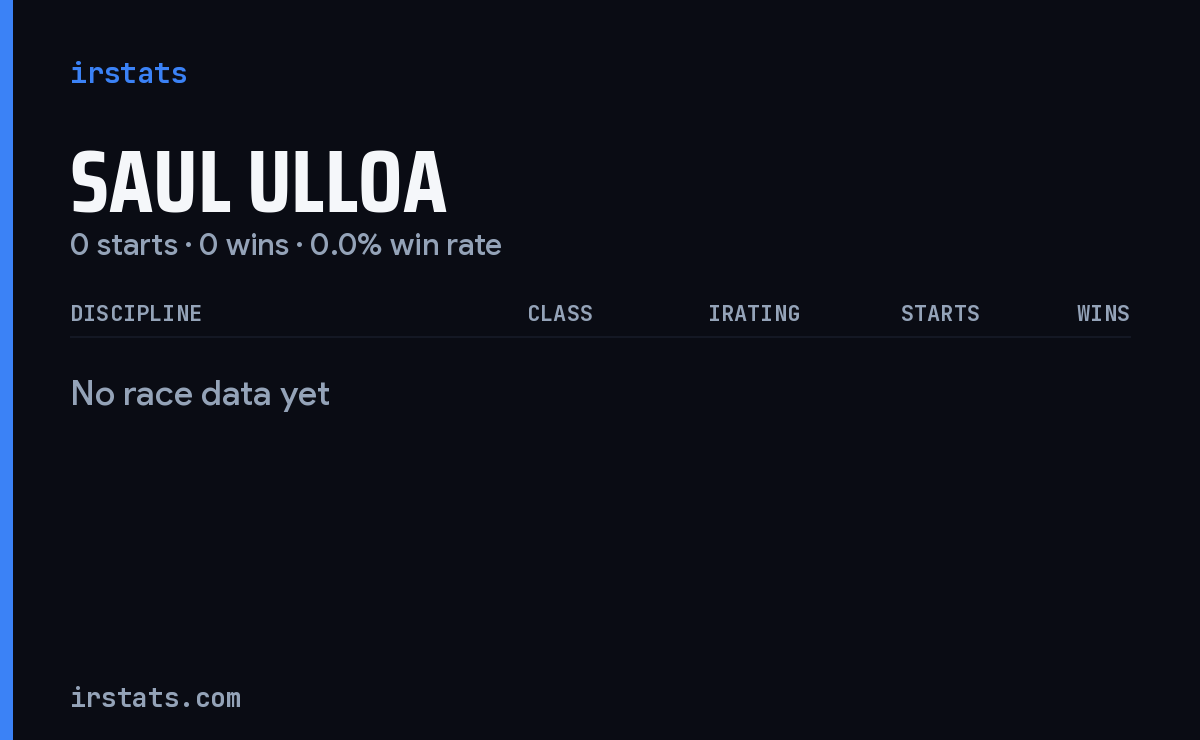The height and width of the screenshot is (740, 1200).
Task: Sort by the DISCIPLINE column header
Action: click(x=136, y=313)
